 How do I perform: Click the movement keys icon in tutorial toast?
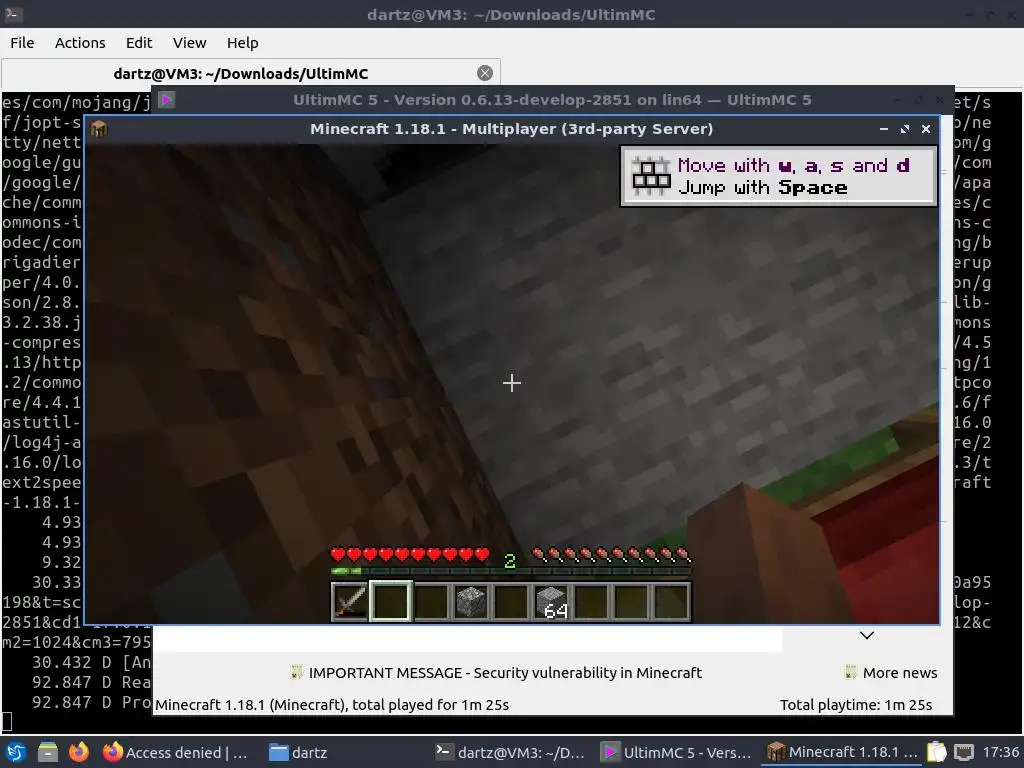pyautogui.click(x=650, y=176)
